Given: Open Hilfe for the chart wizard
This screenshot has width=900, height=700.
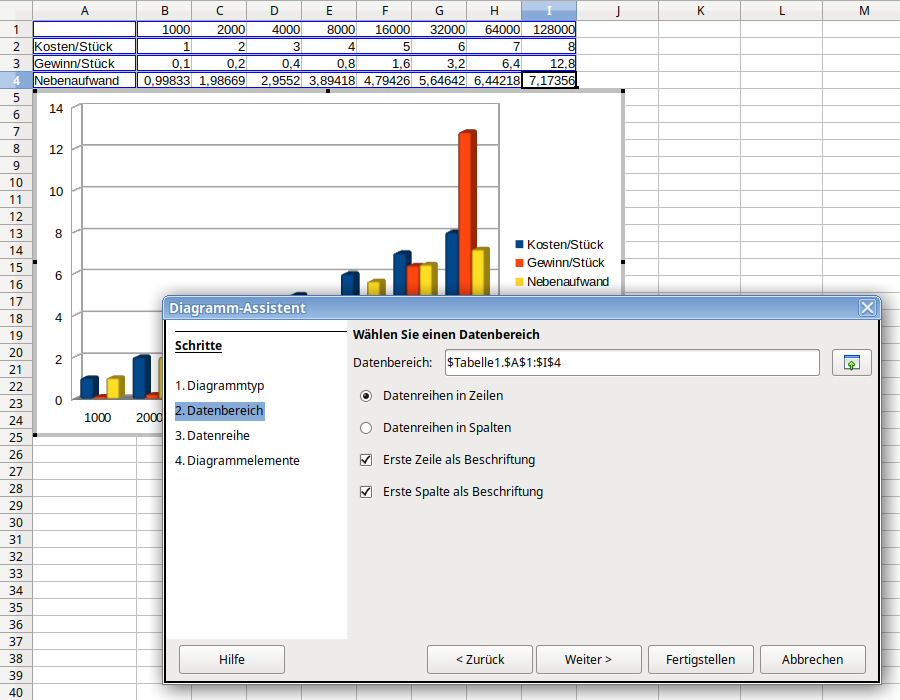Looking at the screenshot, I should click(232, 659).
